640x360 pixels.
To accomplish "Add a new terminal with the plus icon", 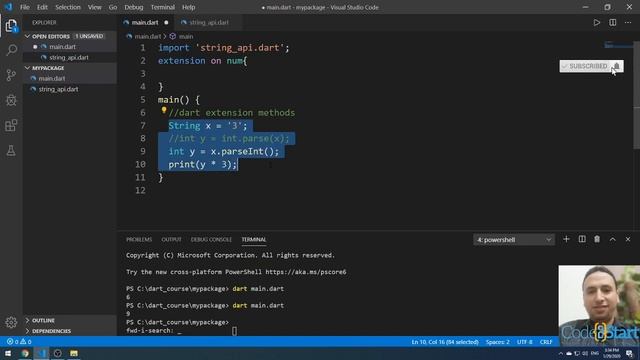I will pyautogui.click(x=566, y=239).
